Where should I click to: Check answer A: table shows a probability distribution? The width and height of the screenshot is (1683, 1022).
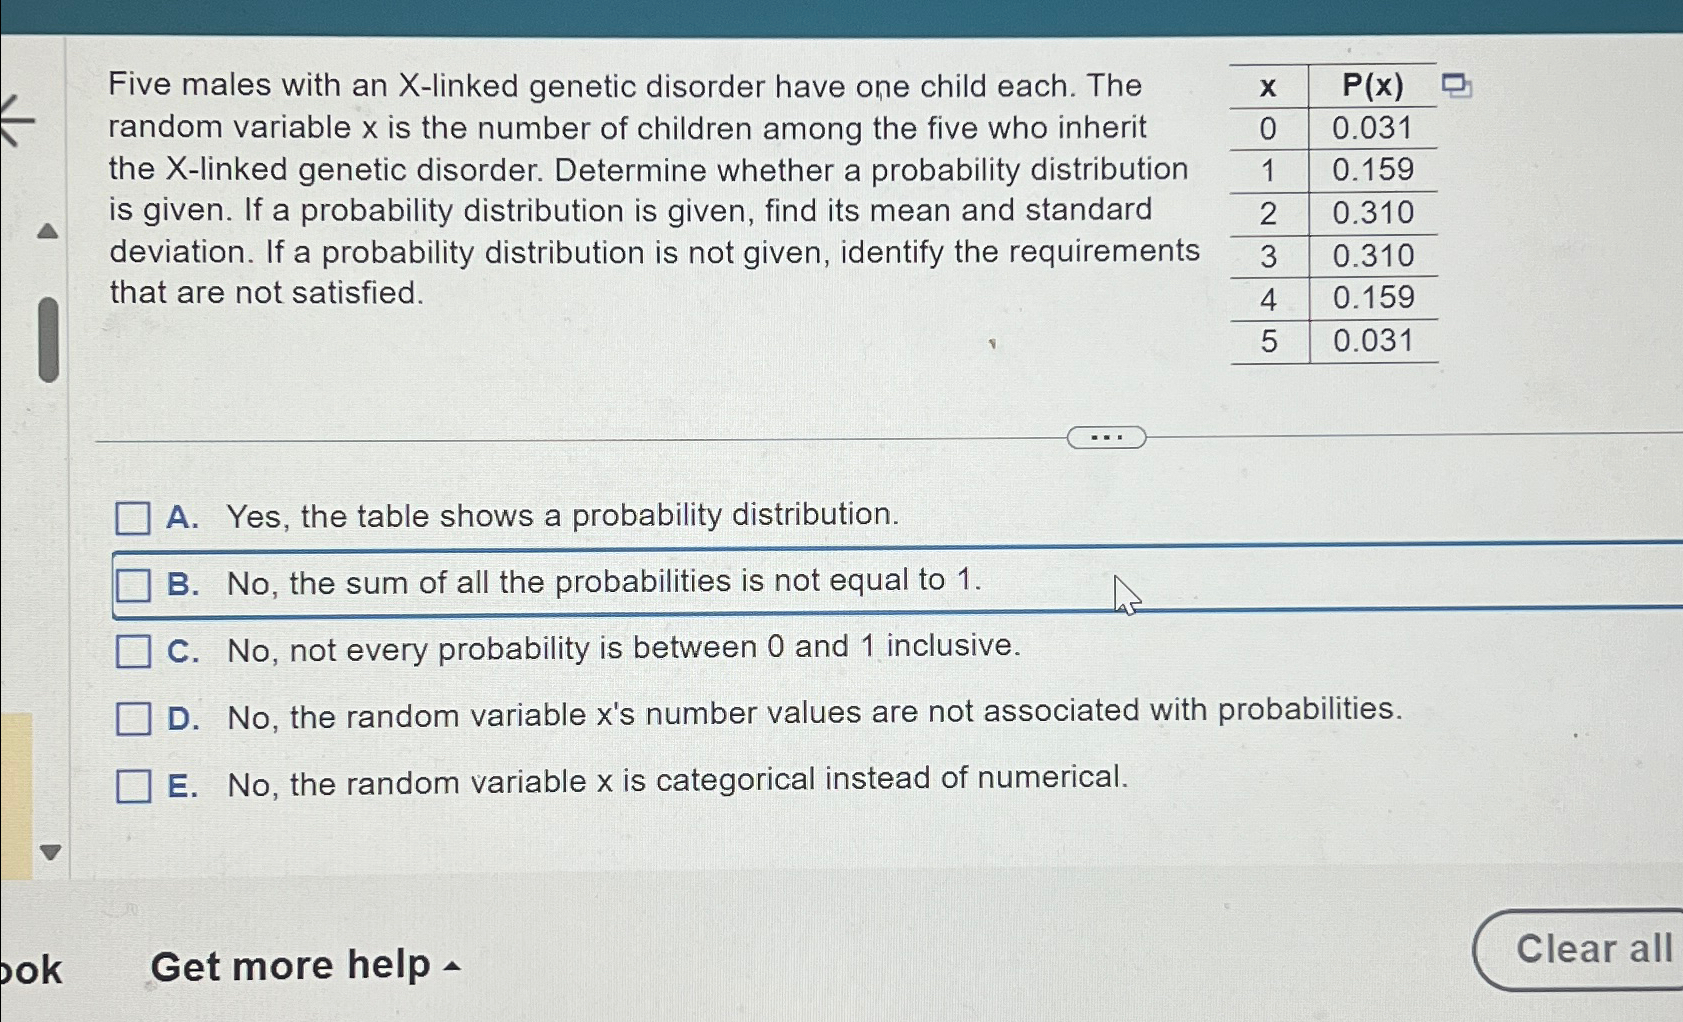(133, 519)
